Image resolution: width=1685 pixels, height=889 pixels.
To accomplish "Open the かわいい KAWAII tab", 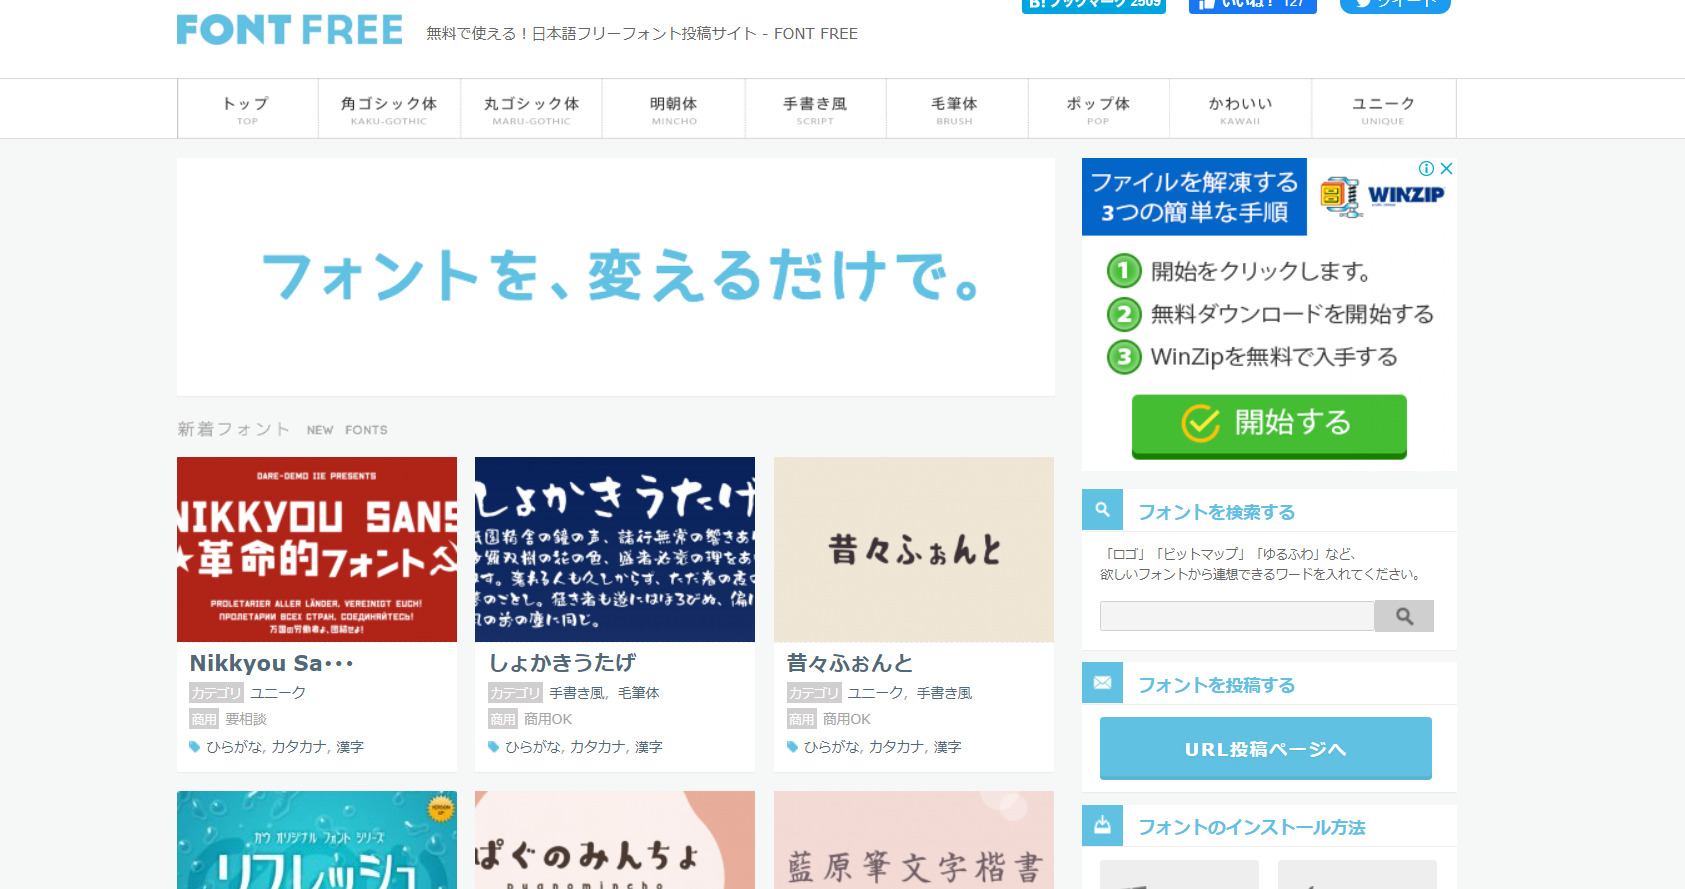I will pos(1240,109).
